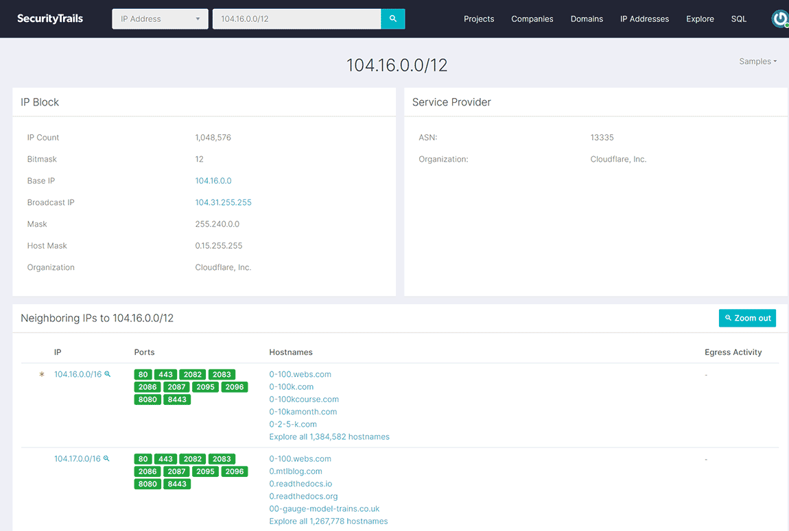
Task: Open the Explore menu
Action: tap(700, 19)
